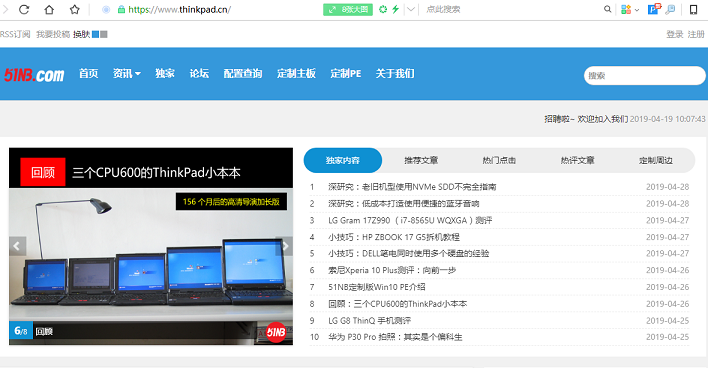Show previous slide with the left carousel arrow

pyautogui.click(x=17, y=246)
